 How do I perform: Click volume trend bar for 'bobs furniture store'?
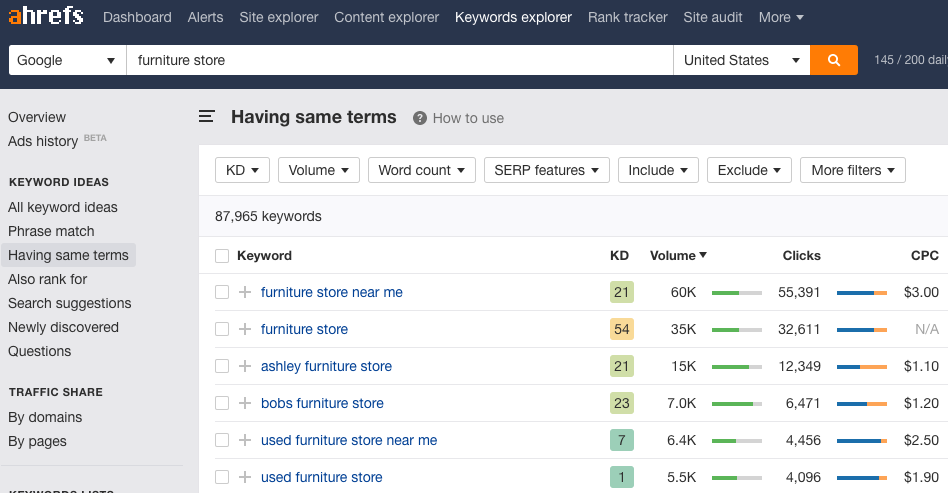point(737,403)
